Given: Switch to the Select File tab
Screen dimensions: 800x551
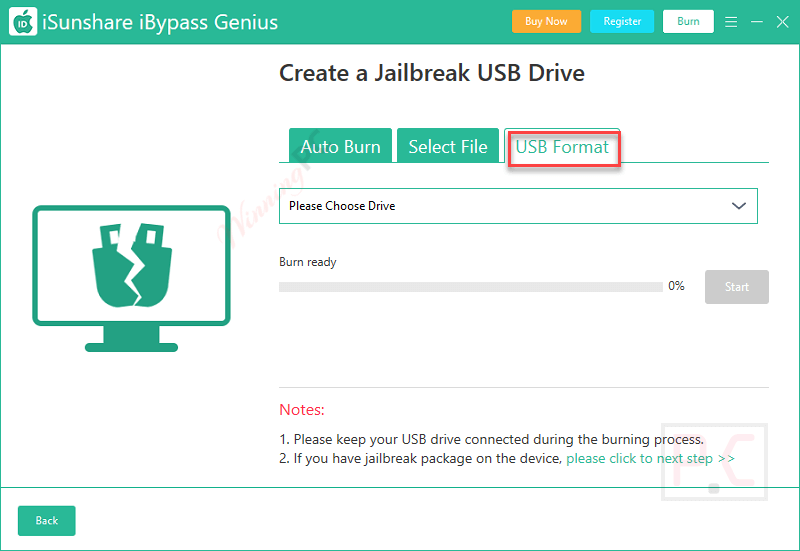Looking at the screenshot, I should (448, 146).
